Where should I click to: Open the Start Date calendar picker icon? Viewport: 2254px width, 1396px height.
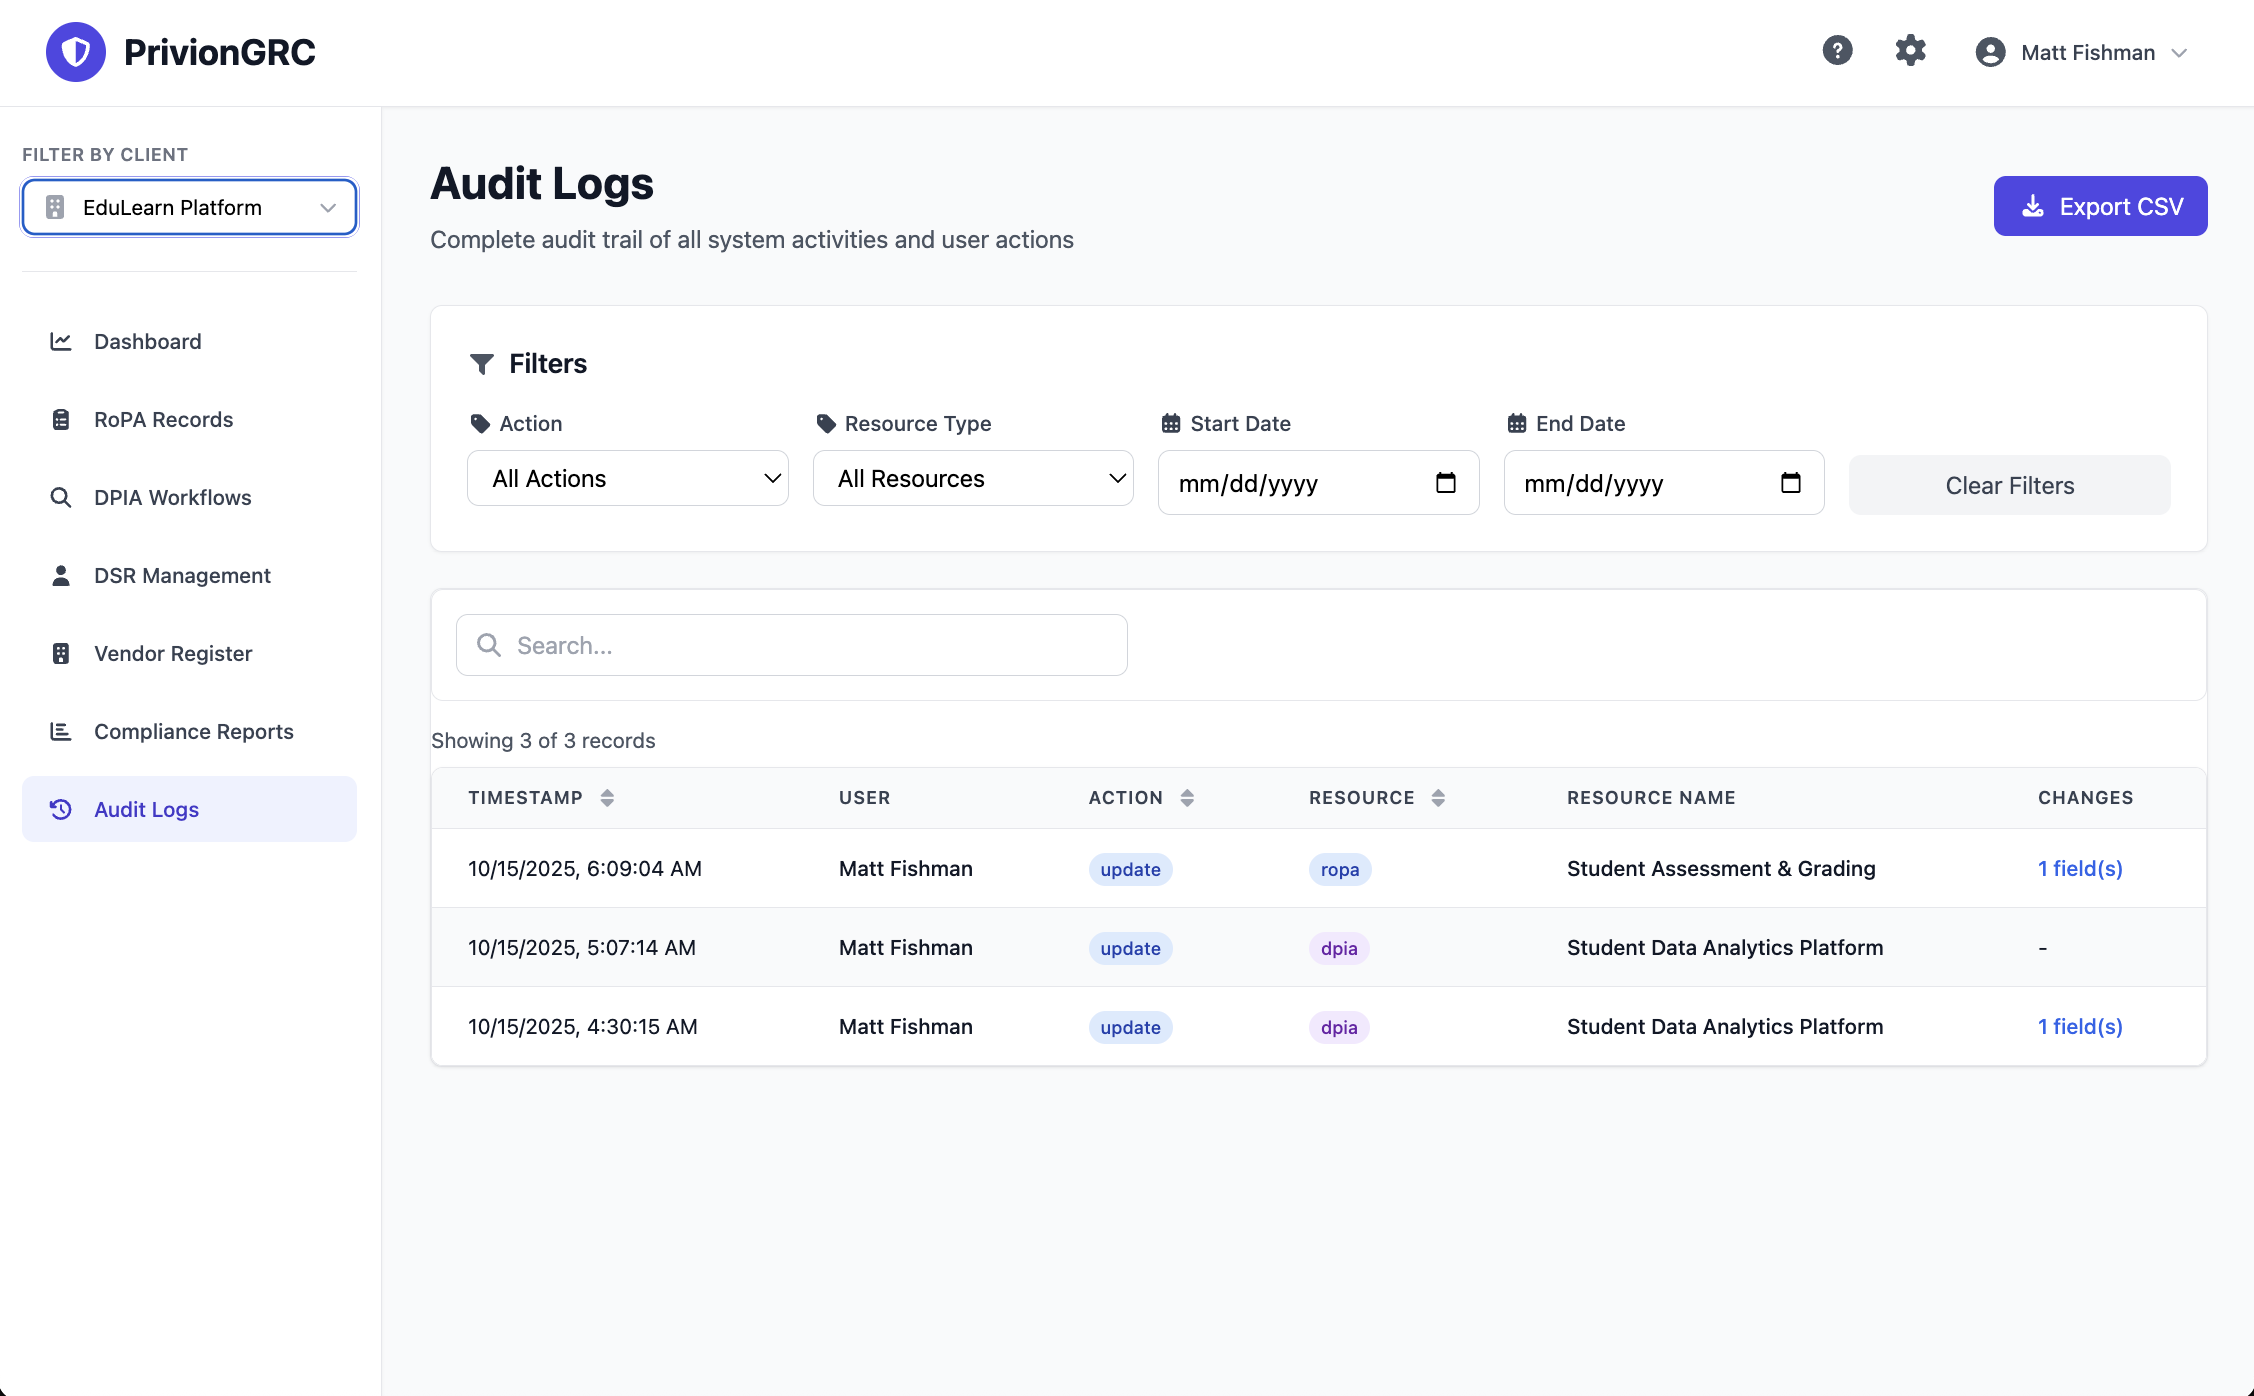pyautogui.click(x=1445, y=483)
